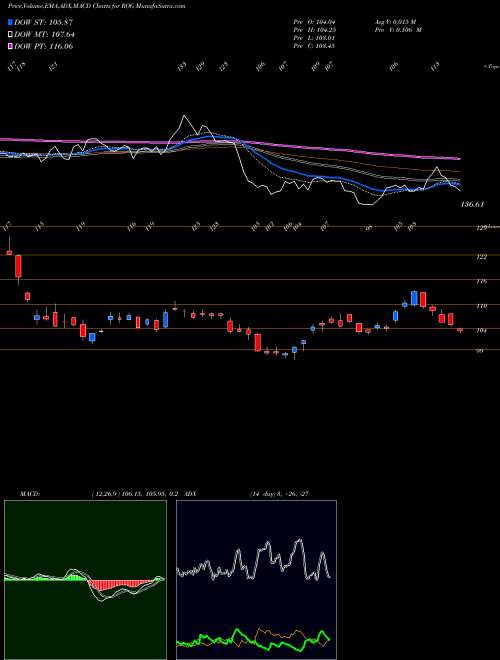
Task: Click the ADX panel heading
Action: (x=191, y=493)
